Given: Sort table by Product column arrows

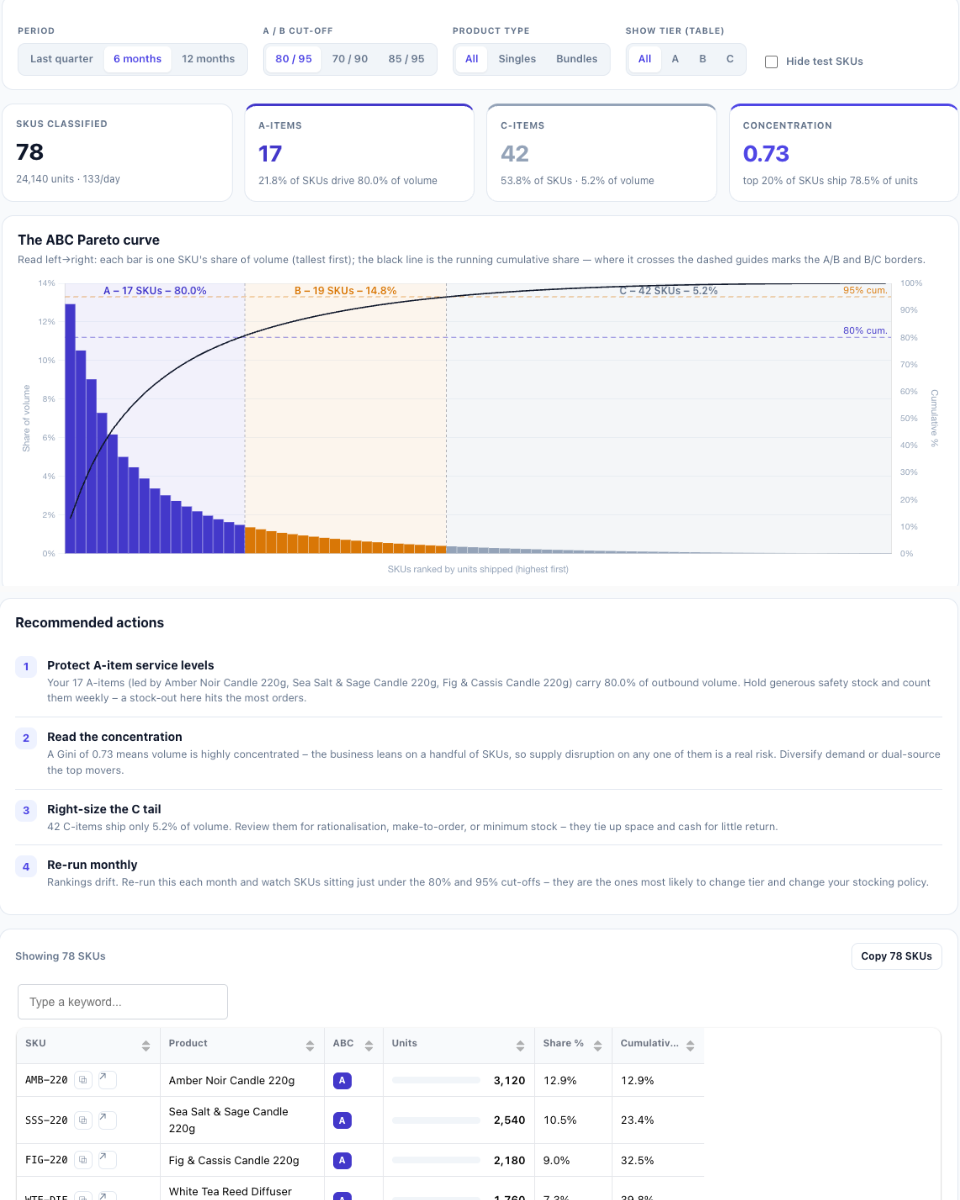Looking at the screenshot, I should [310, 1045].
